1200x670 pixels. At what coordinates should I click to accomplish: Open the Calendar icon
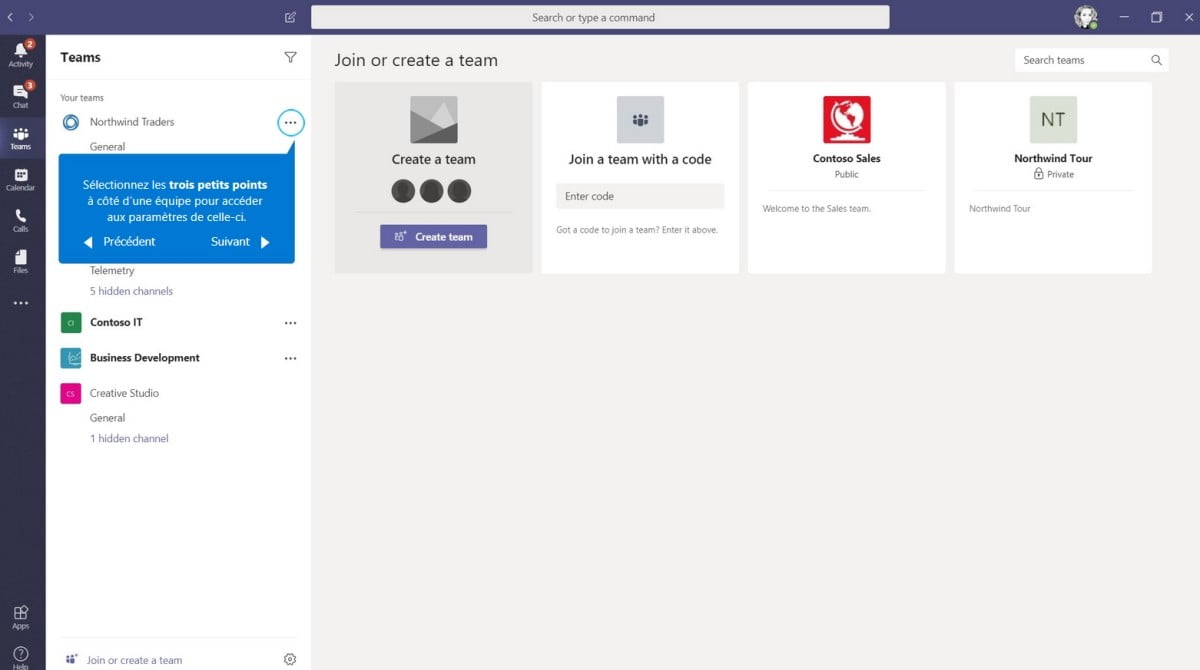point(21,180)
